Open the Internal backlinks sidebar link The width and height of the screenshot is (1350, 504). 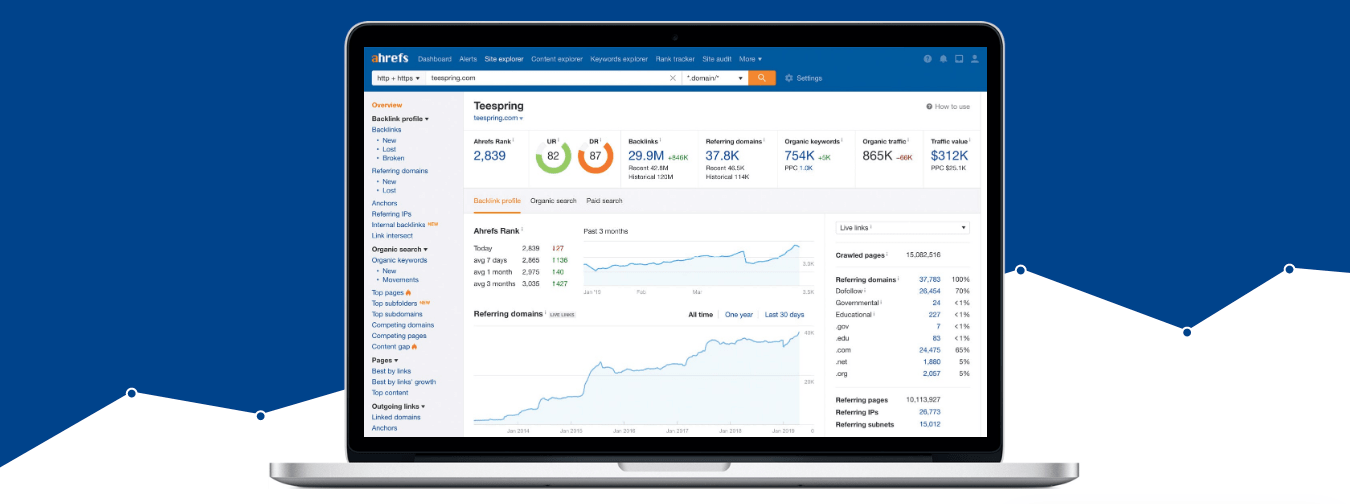tap(399, 225)
